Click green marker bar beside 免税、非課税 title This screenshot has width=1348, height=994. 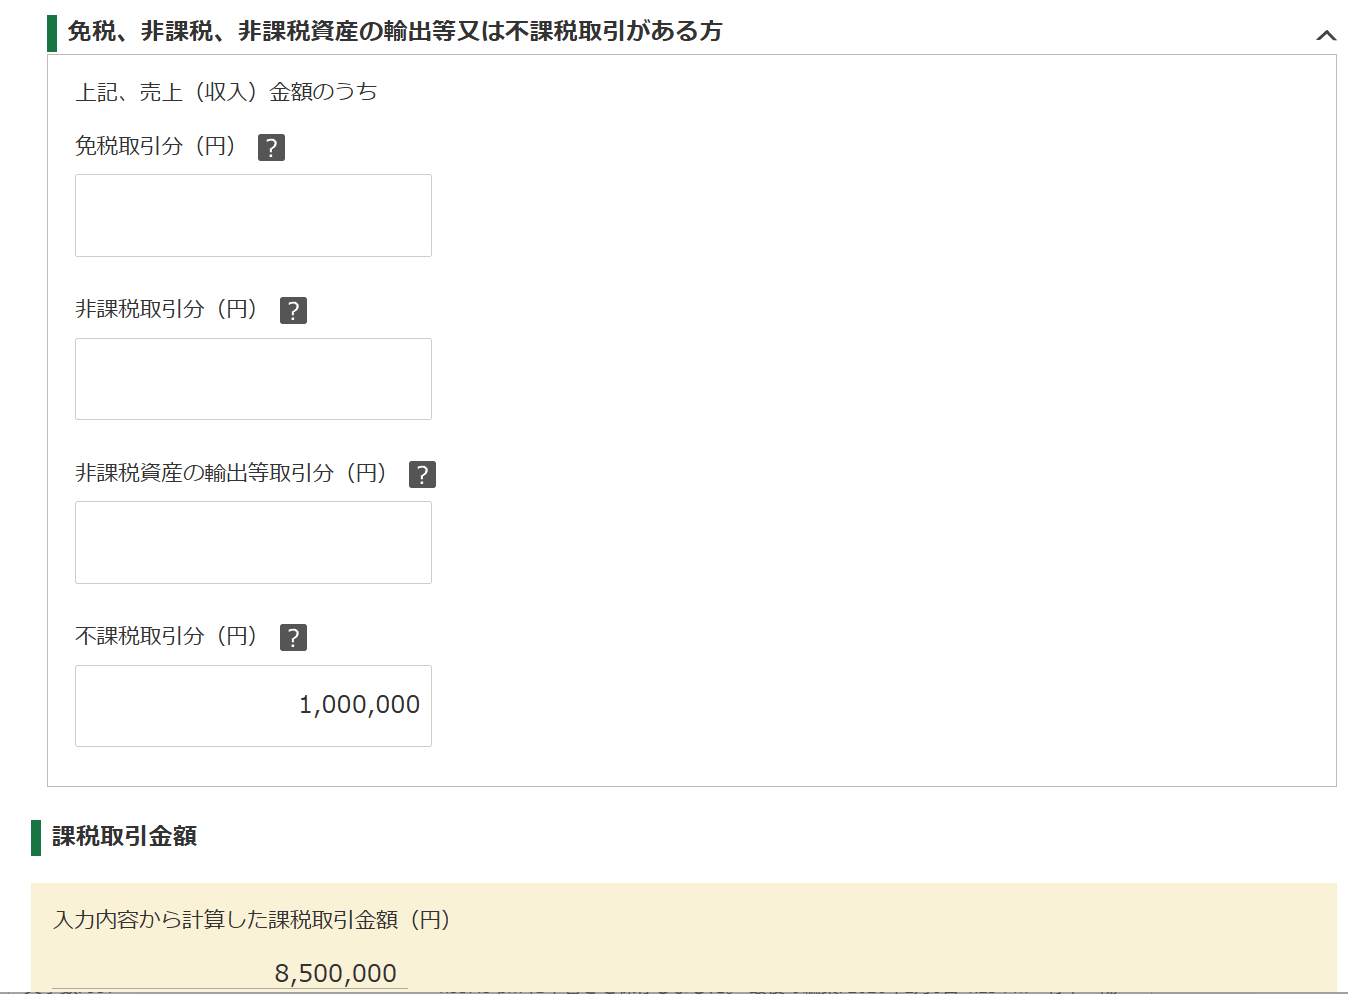coord(52,33)
